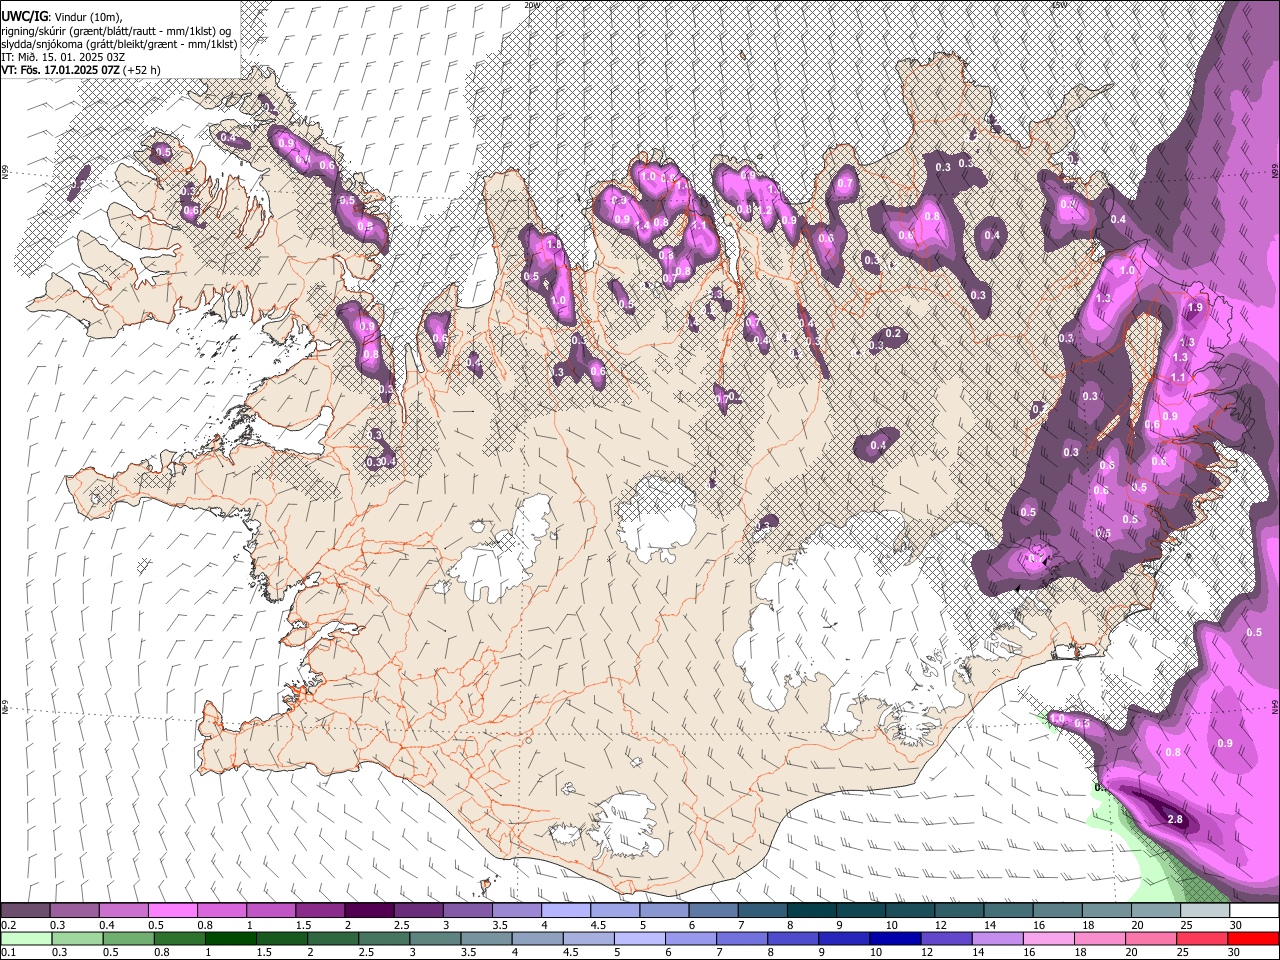Click the "0.1" label in the lower legend

(x=8, y=952)
